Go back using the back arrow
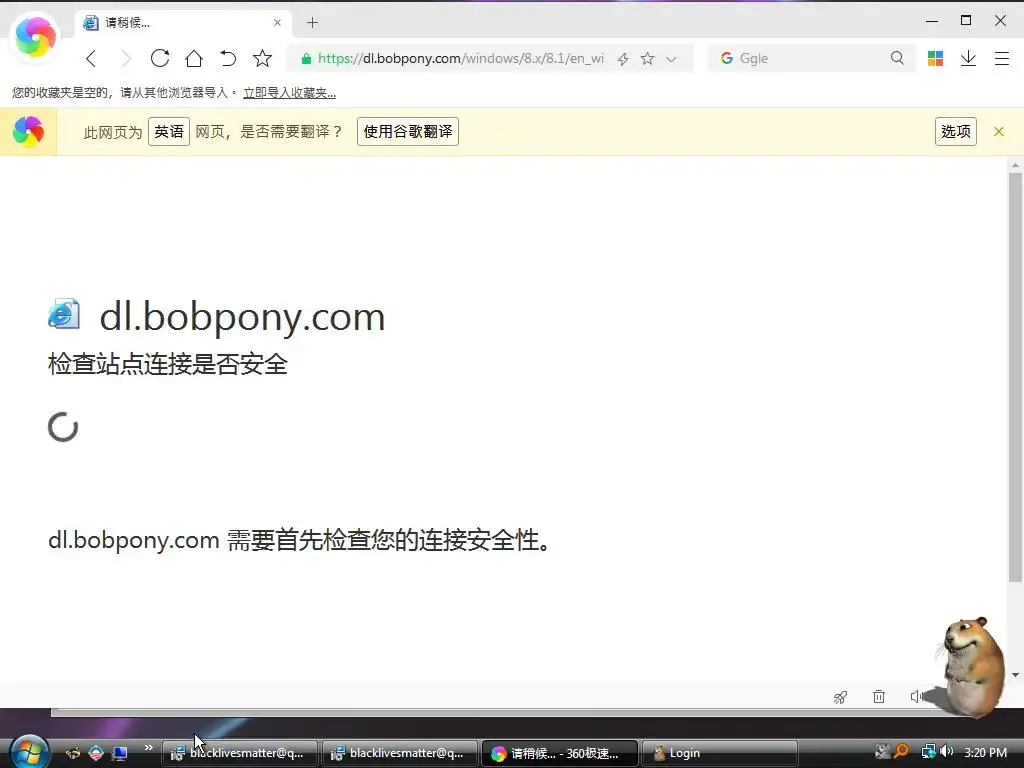The image size is (1024, 768). 91,59
